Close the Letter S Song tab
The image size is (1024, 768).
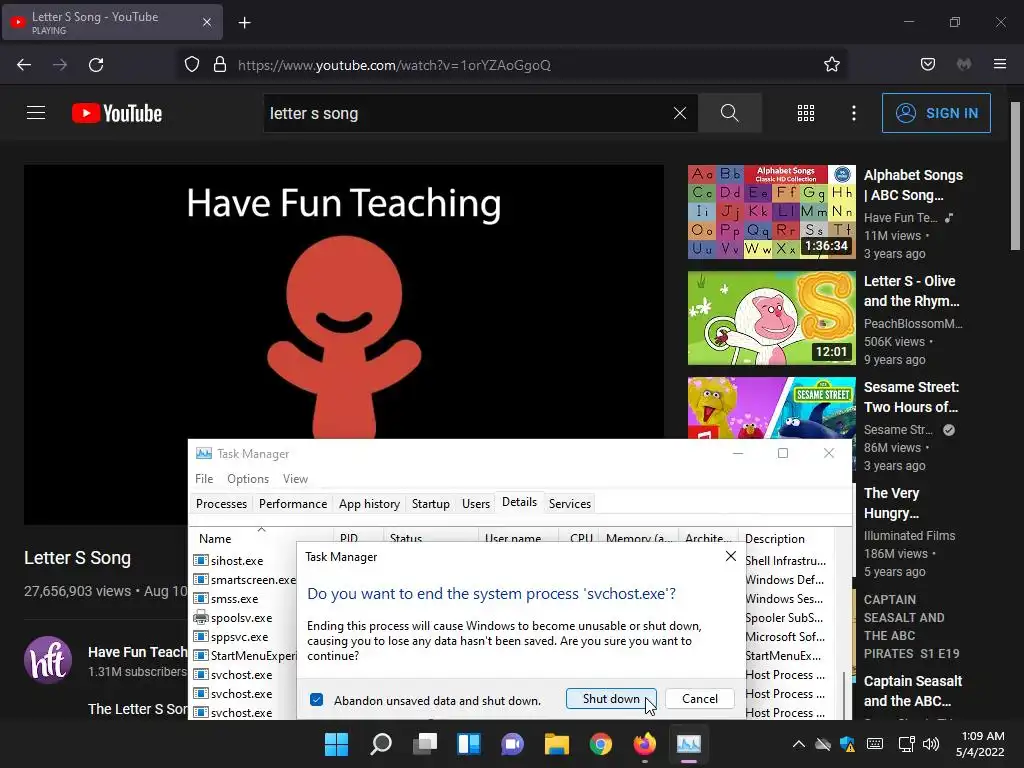click(206, 22)
